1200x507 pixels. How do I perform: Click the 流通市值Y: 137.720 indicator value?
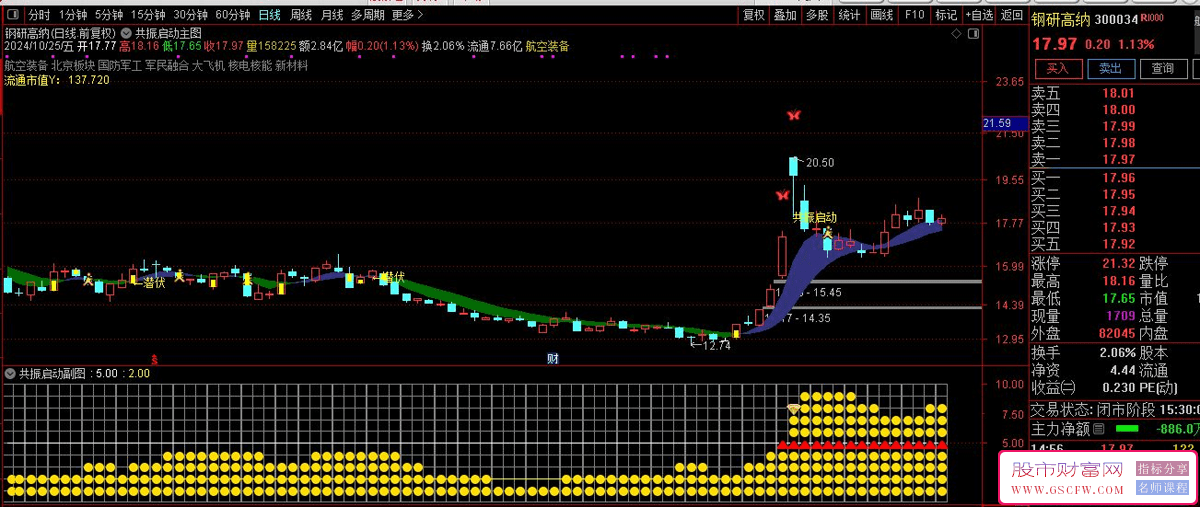click(57, 80)
